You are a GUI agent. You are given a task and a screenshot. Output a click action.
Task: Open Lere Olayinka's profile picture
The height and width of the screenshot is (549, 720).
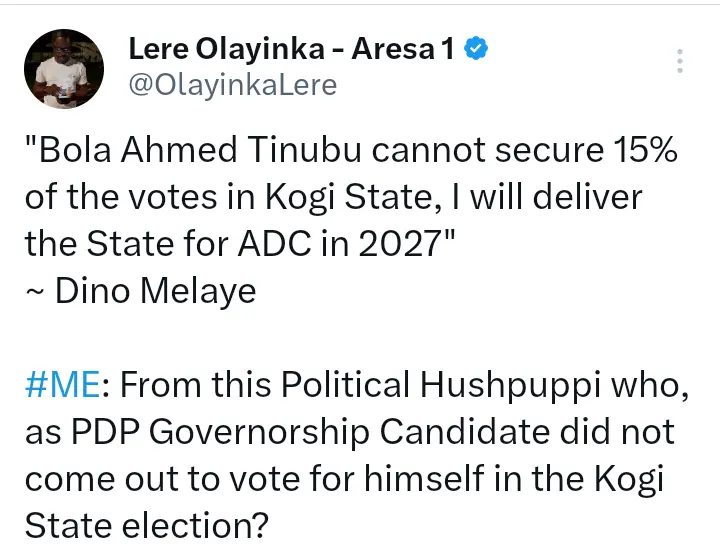63,68
